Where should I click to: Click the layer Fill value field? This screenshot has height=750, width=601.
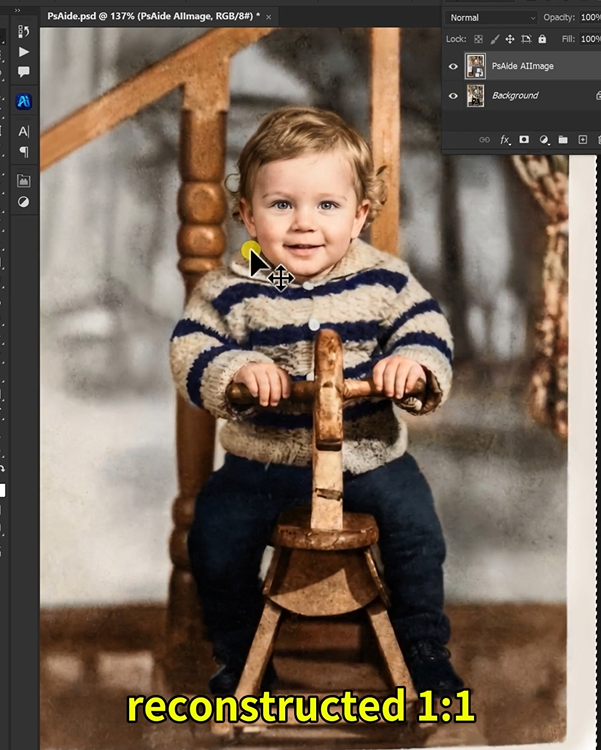590,39
